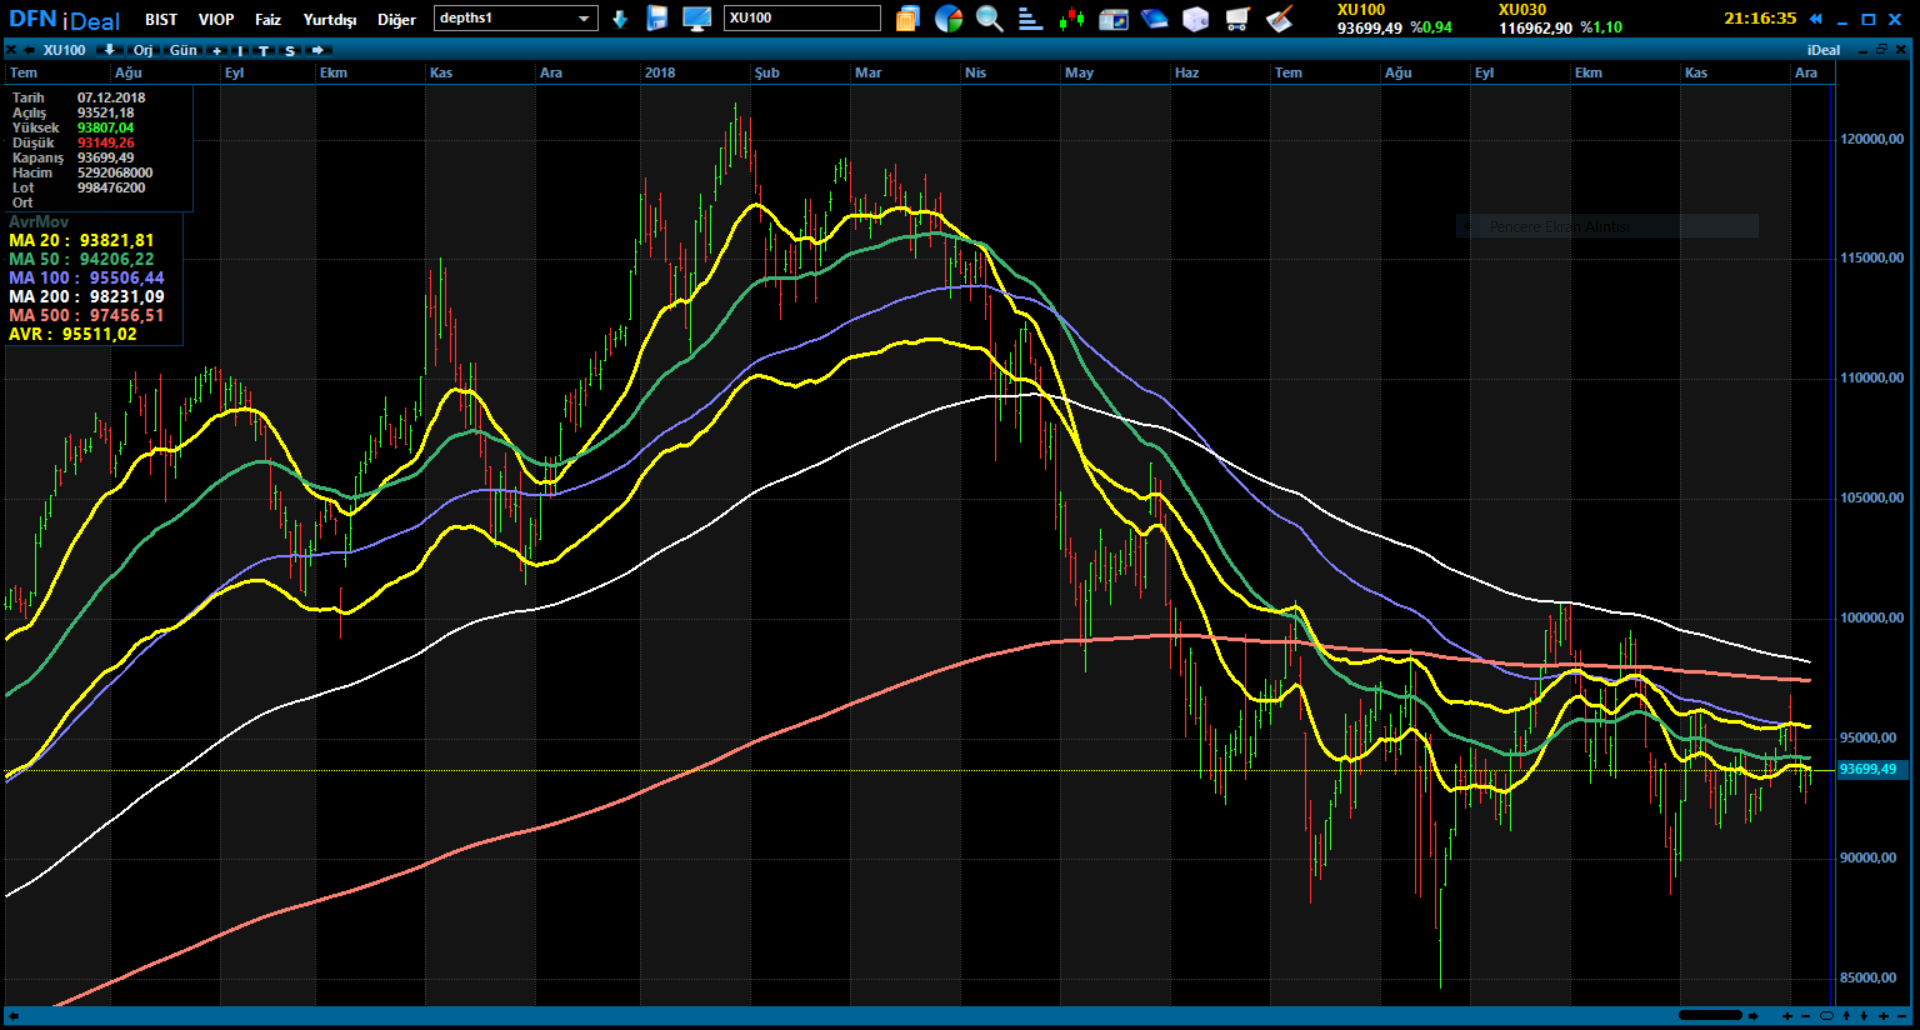Select the Gün period button

pyautogui.click(x=183, y=50)
